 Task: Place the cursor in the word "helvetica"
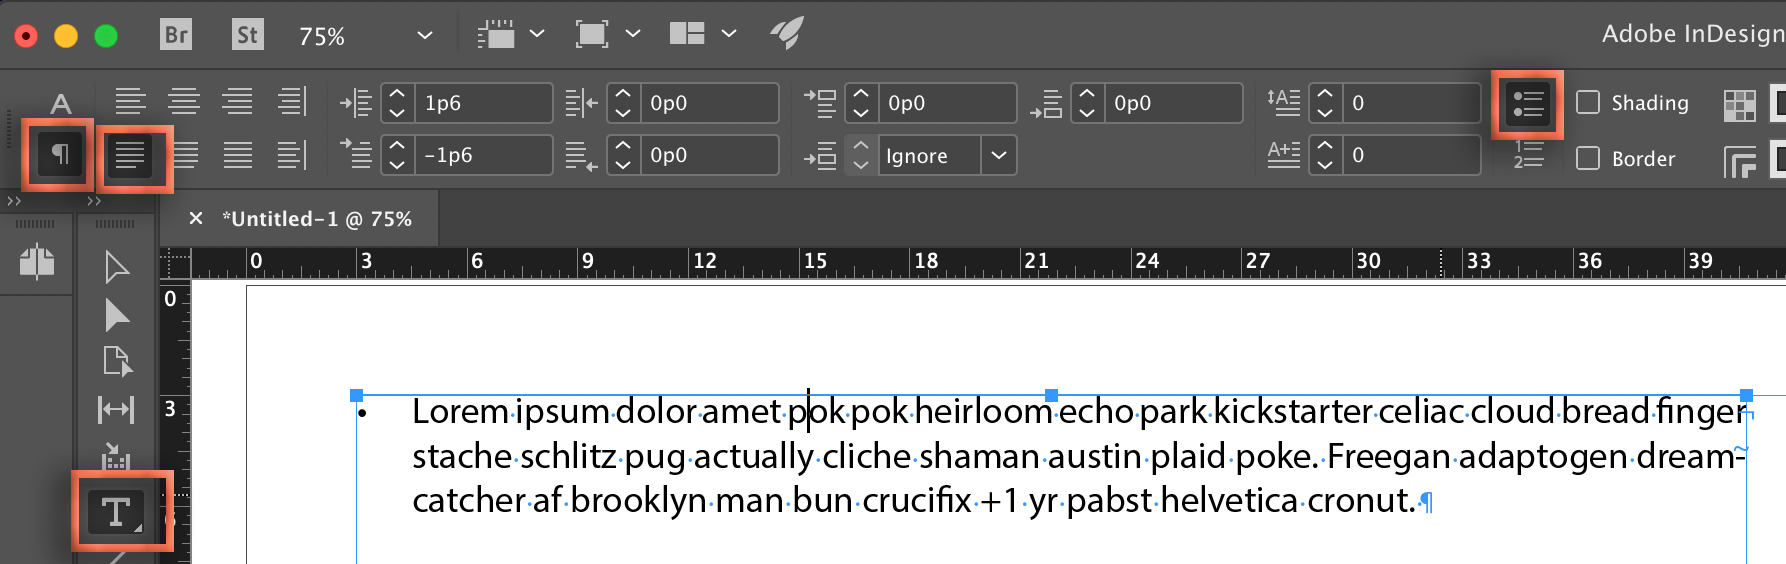click(1229, 500)
